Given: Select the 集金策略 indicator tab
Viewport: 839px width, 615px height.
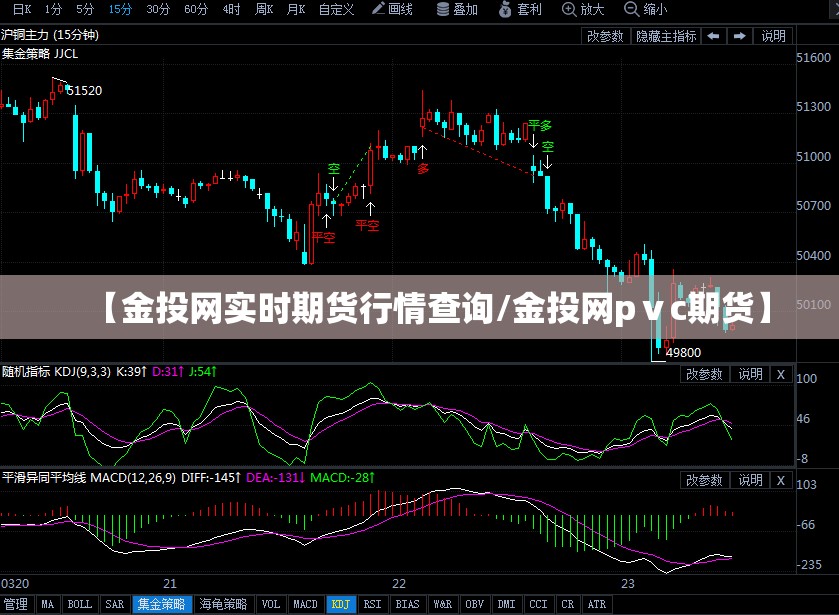Looking at the screenshot, I should click(162, 604).
